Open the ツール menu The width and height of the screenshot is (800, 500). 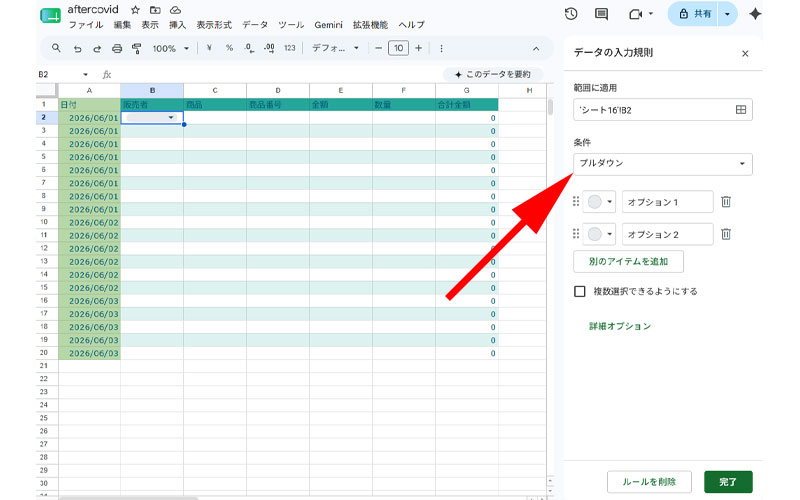click(291, 24)
